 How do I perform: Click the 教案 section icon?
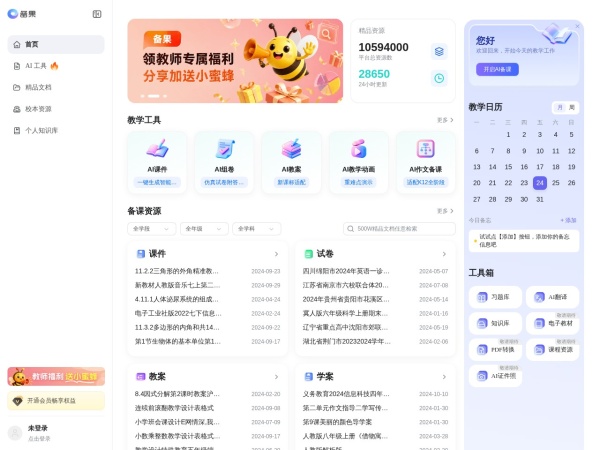(140, 377)
